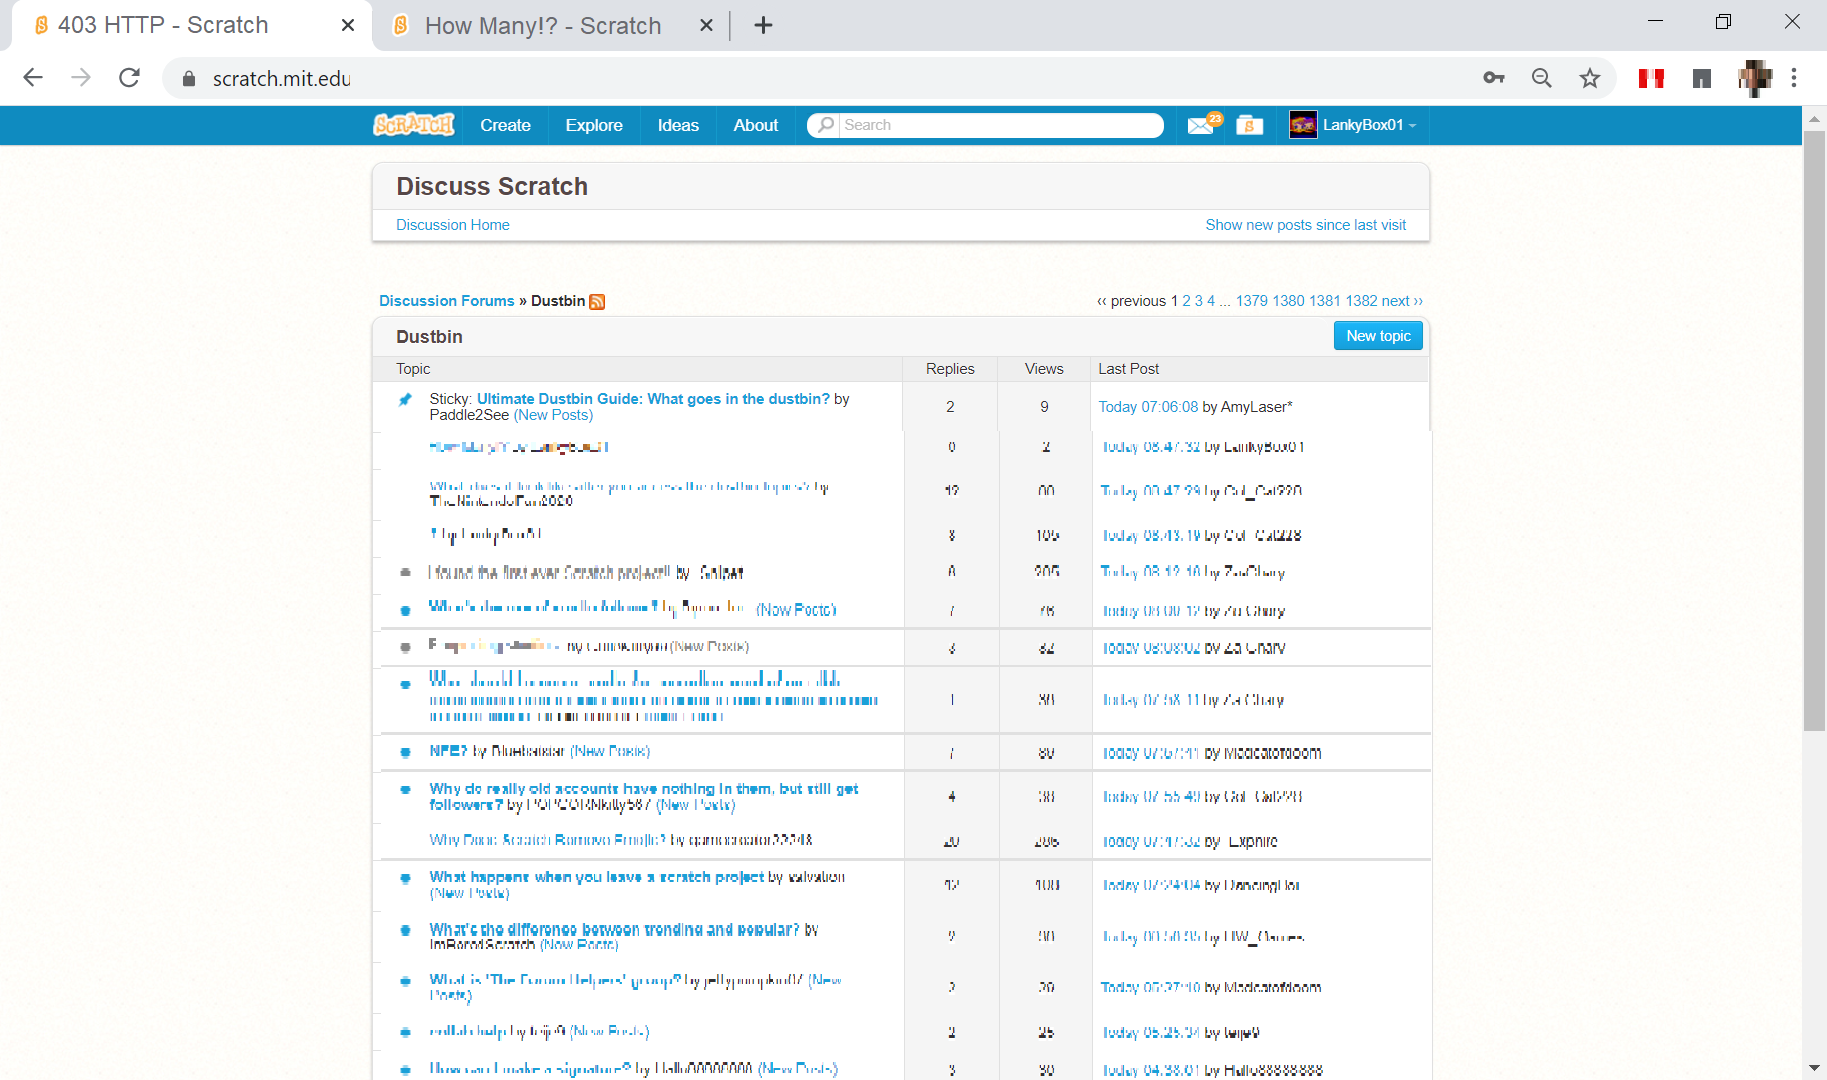Go to page 1382 of topics
The width and height of the screenshot is (1827, 1080).
coord(1361,301)
